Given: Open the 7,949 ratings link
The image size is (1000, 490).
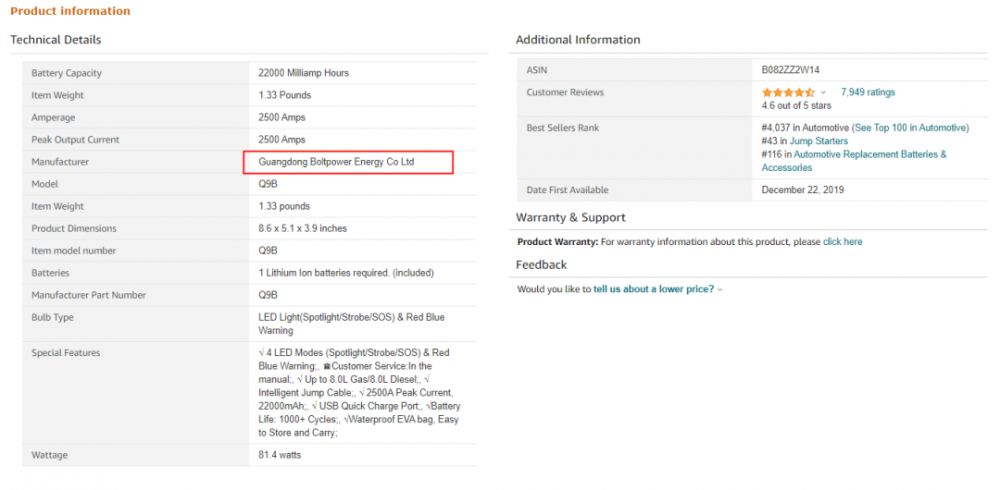Looking at the screenshot, I should [867, 92].
